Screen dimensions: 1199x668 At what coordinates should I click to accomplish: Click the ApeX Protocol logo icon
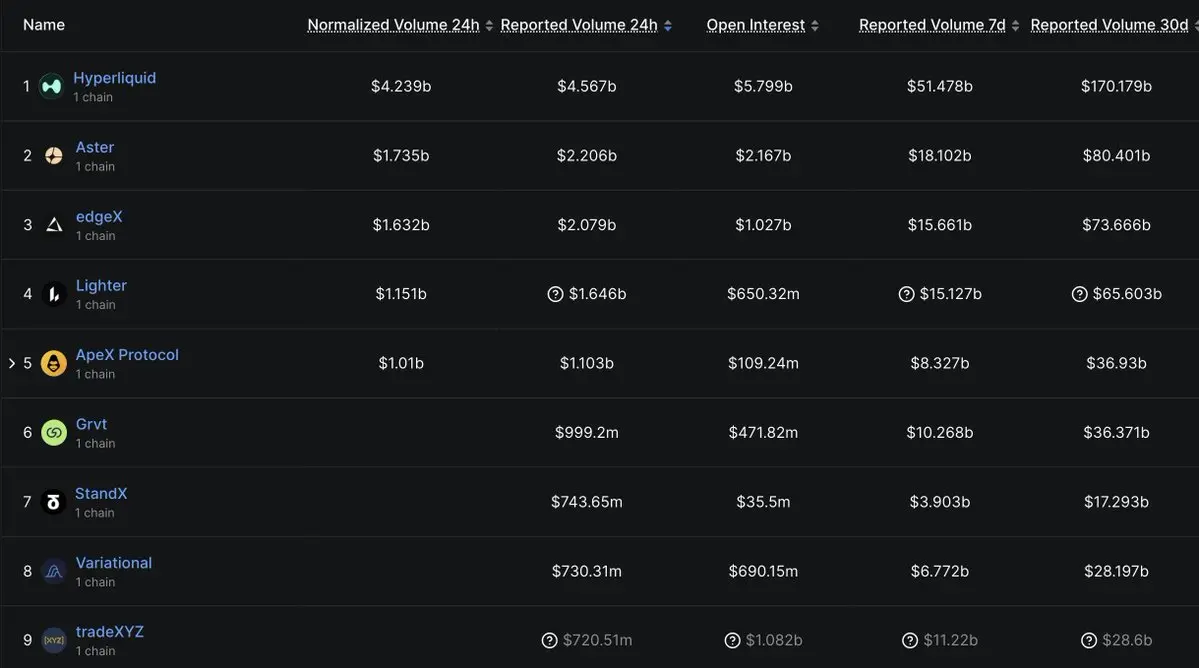coord(54,363)
